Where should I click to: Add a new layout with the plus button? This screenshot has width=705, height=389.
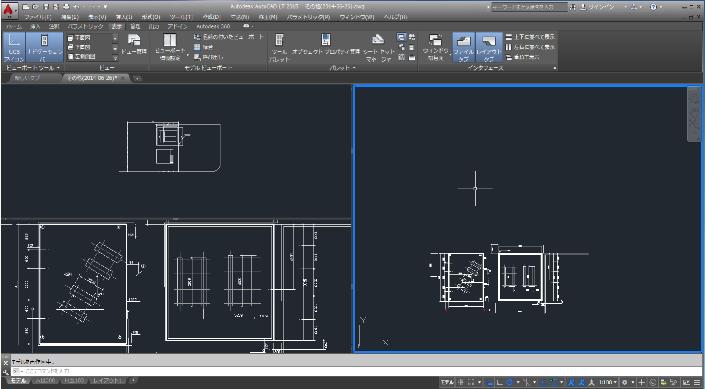point(134,381)
